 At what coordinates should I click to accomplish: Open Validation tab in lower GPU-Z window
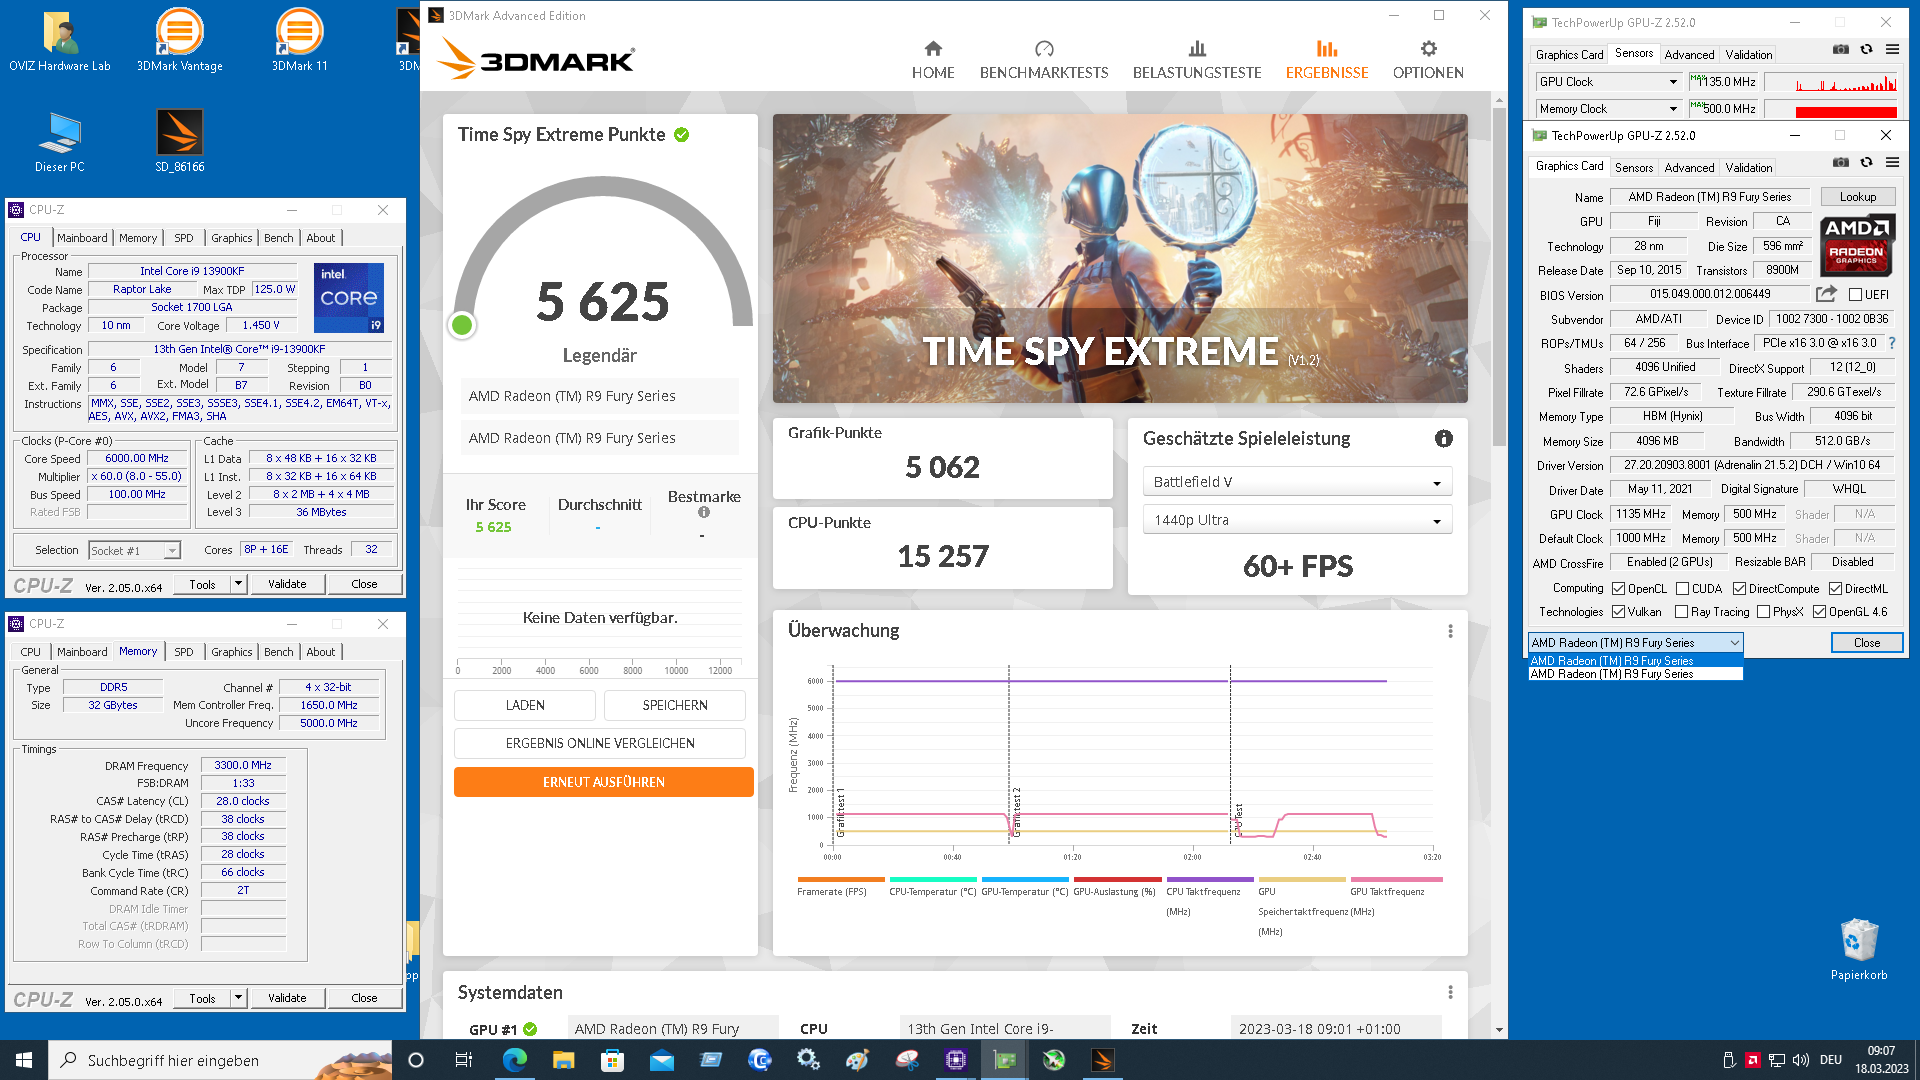[1749, 168]
